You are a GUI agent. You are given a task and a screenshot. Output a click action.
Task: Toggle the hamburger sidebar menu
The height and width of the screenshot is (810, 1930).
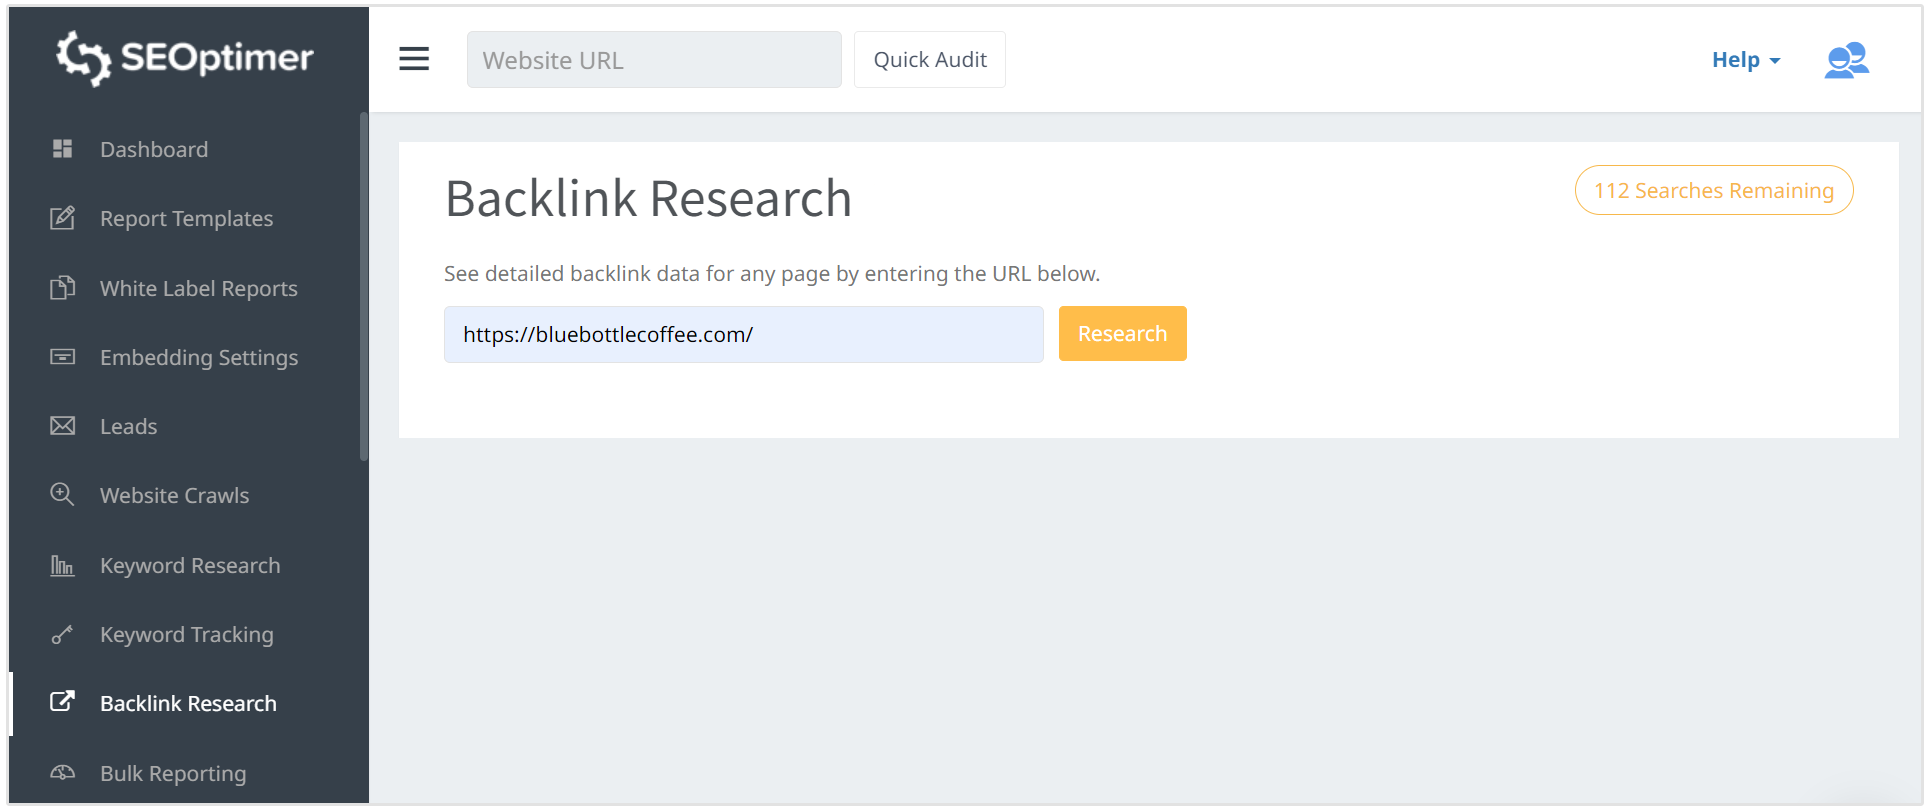[414, 59]
